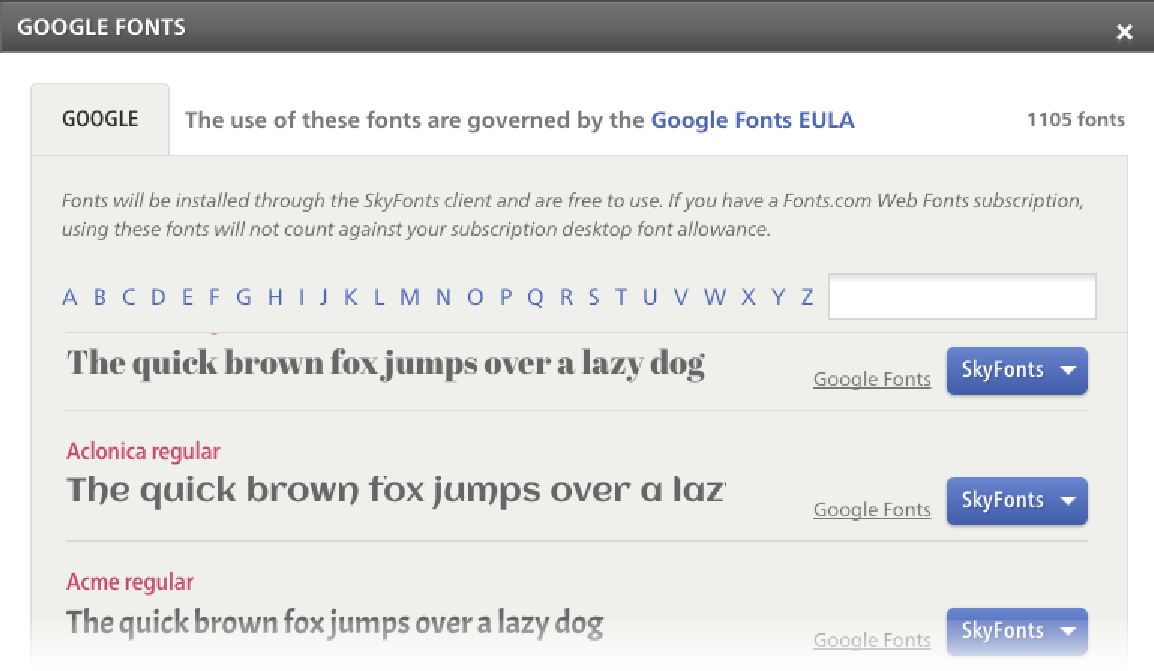The width and height of the screenshot is (1154, 671).
Task: Filter fonts by letter W
Action: (715, 297)
